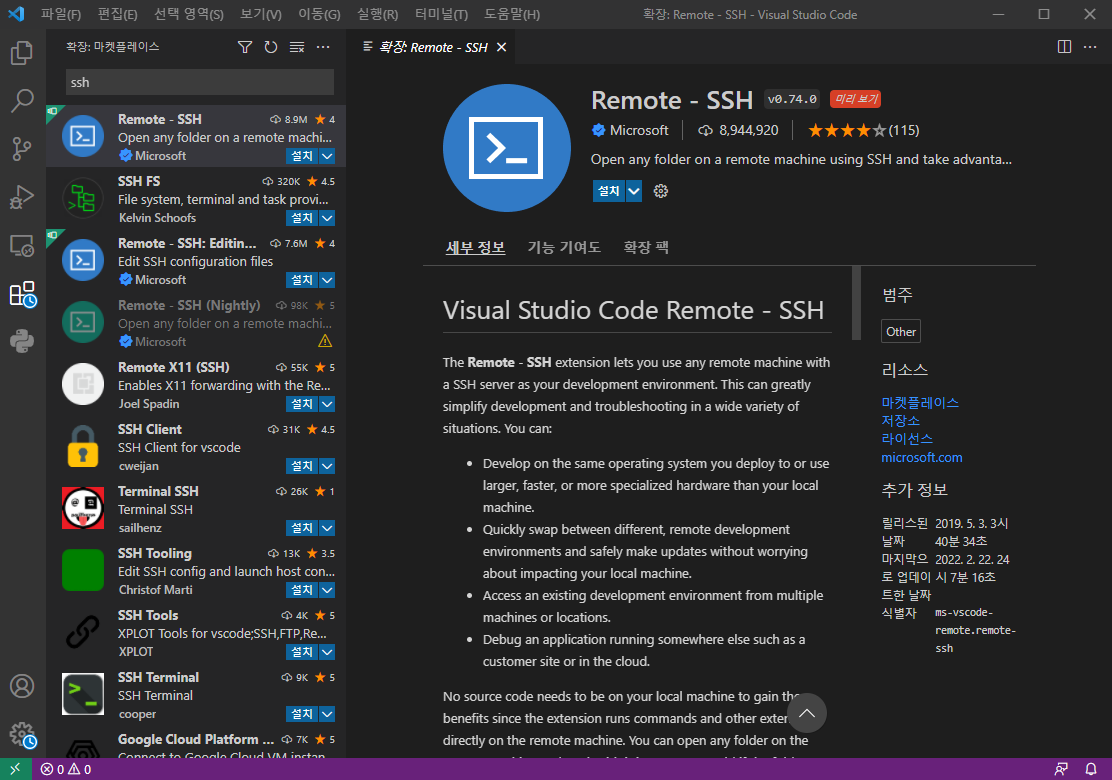Select the 세부 정보 tab
The height and width of the screenshot is (780, 1112).
click(x=475, y=247)
